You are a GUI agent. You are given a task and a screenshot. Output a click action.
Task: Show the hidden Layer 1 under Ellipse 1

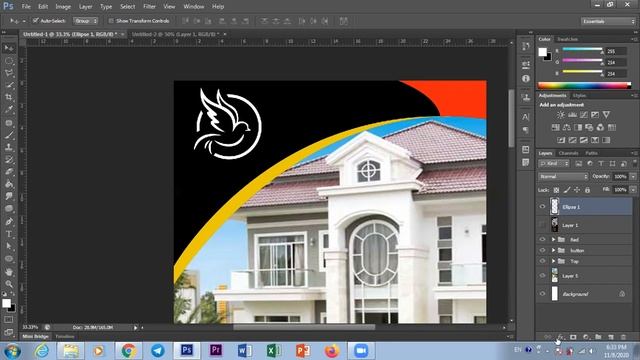pyautogui.click(x=542, y=225)
